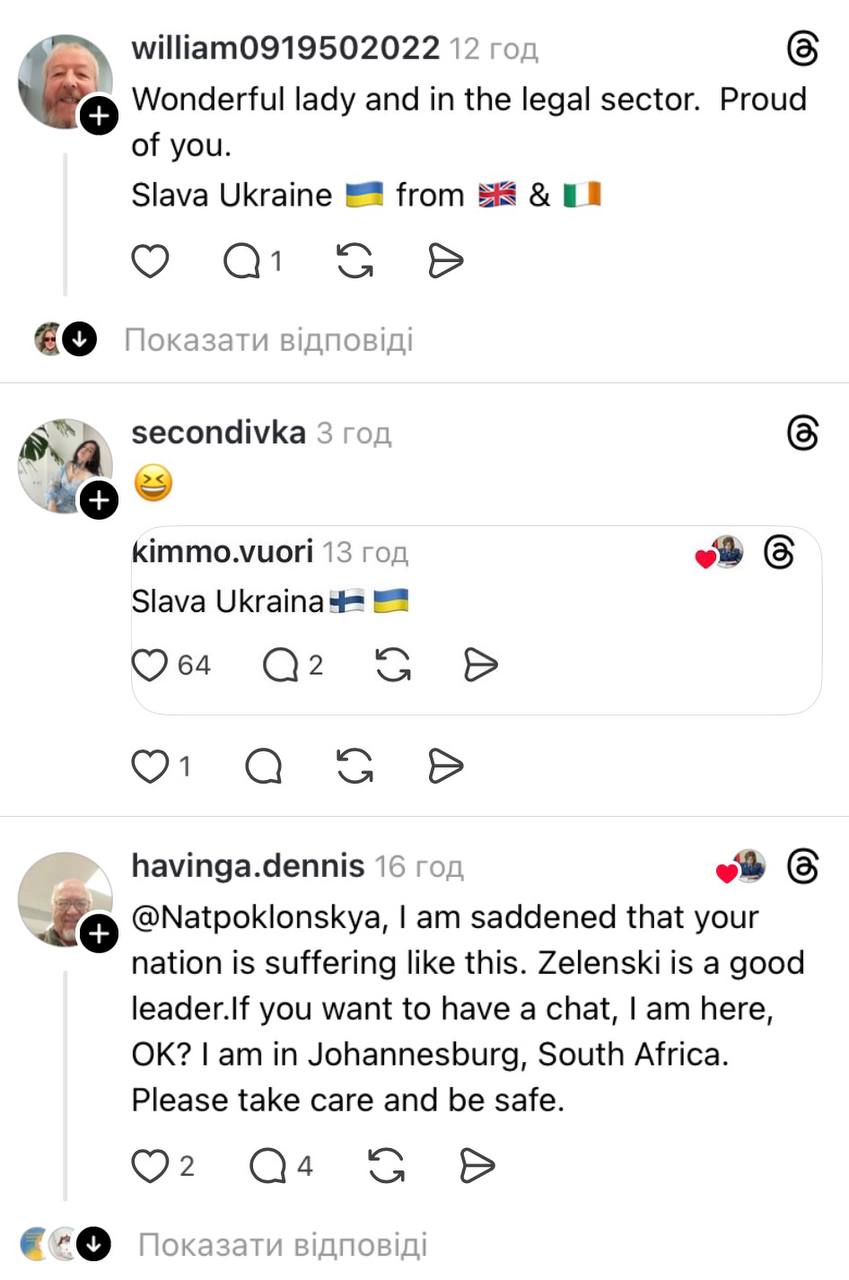Expand replies under havinga.dennis's comment
The width and height of the screenshot is (849, 1280).
(x=282, y=1245)
